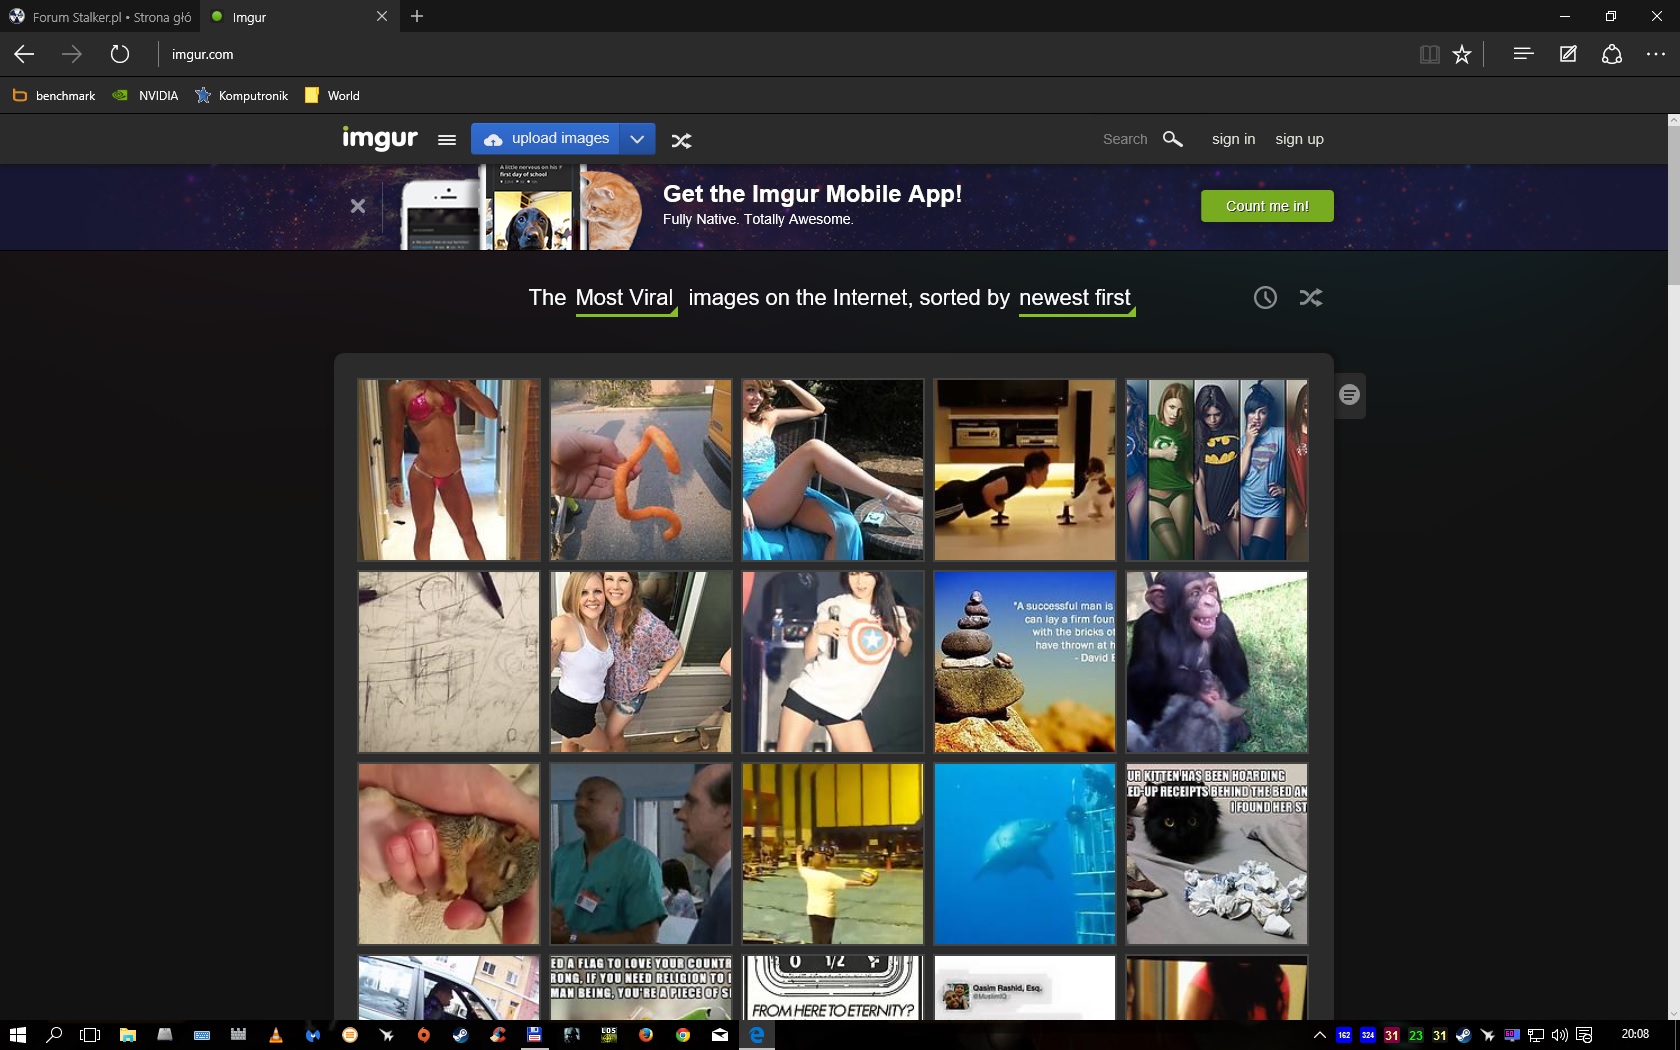Click the imgur logo
Viewport: 1680px width, 1050px height.
[x=379, y=138]
